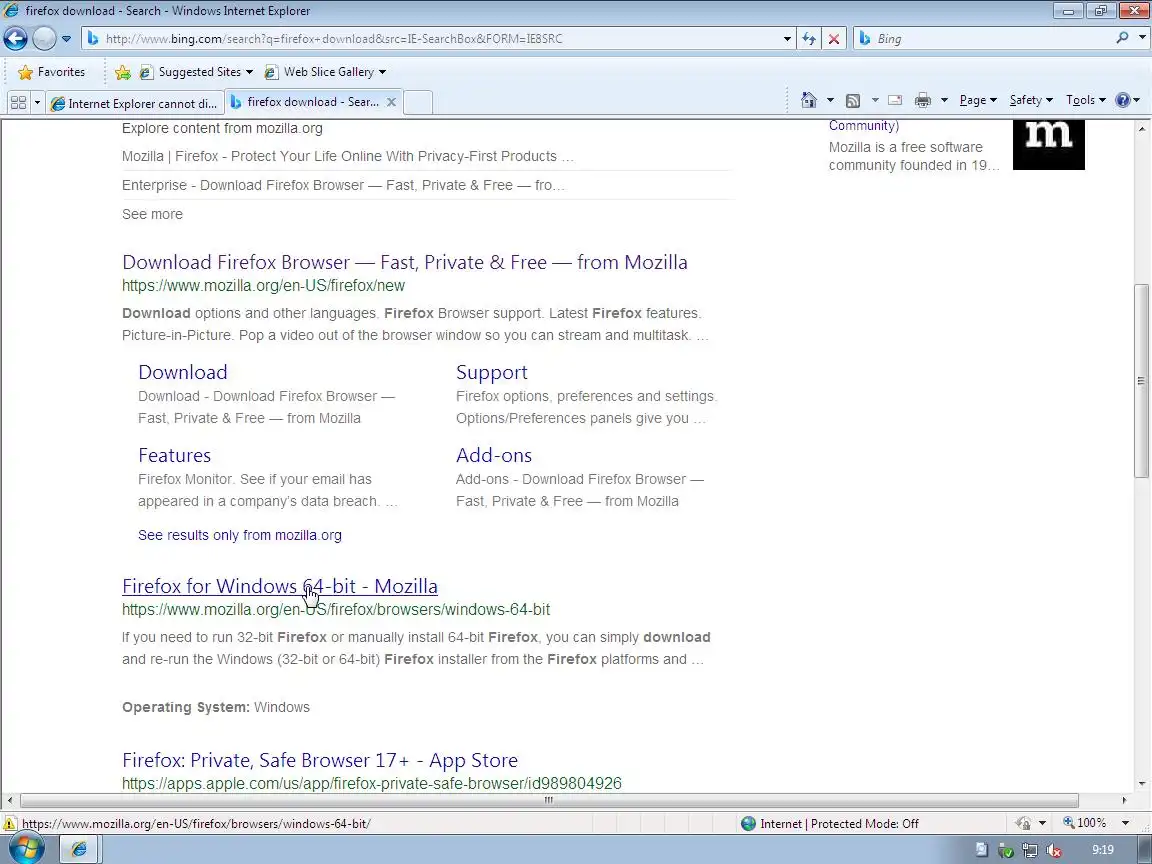Open 'Download Firefox Browser — Fast, Private & Free' result

(405, 262)
